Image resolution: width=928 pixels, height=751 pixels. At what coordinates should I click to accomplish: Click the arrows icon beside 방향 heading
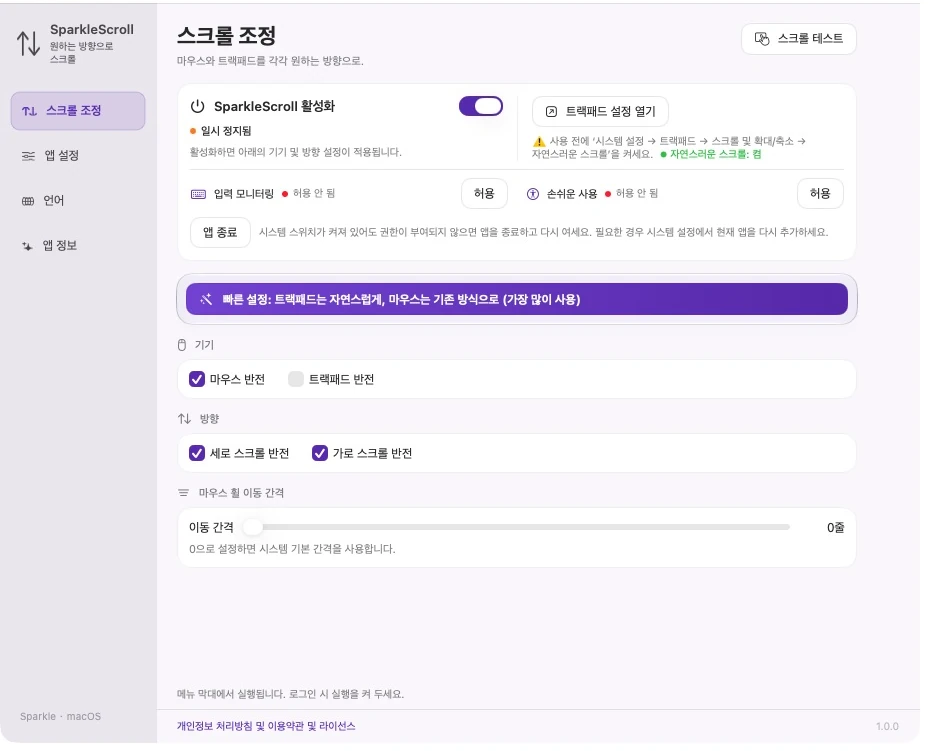pyautogui.click(x=185, y=419)
